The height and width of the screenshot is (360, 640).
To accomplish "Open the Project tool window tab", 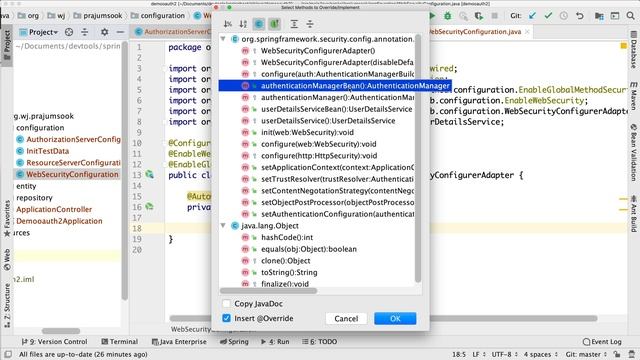I will pos(7,45).
